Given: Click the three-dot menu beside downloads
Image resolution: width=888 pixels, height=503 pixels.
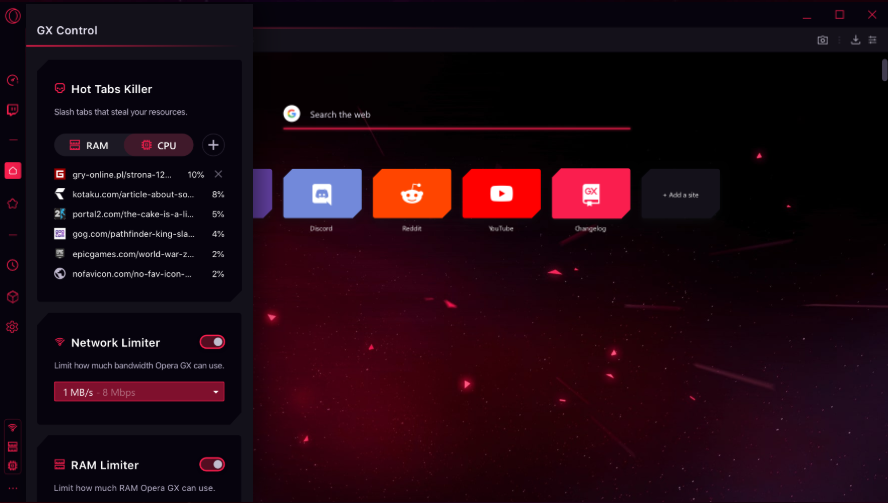Looking at the screenshot, I should pyautogui.click(x=839, y=40).
